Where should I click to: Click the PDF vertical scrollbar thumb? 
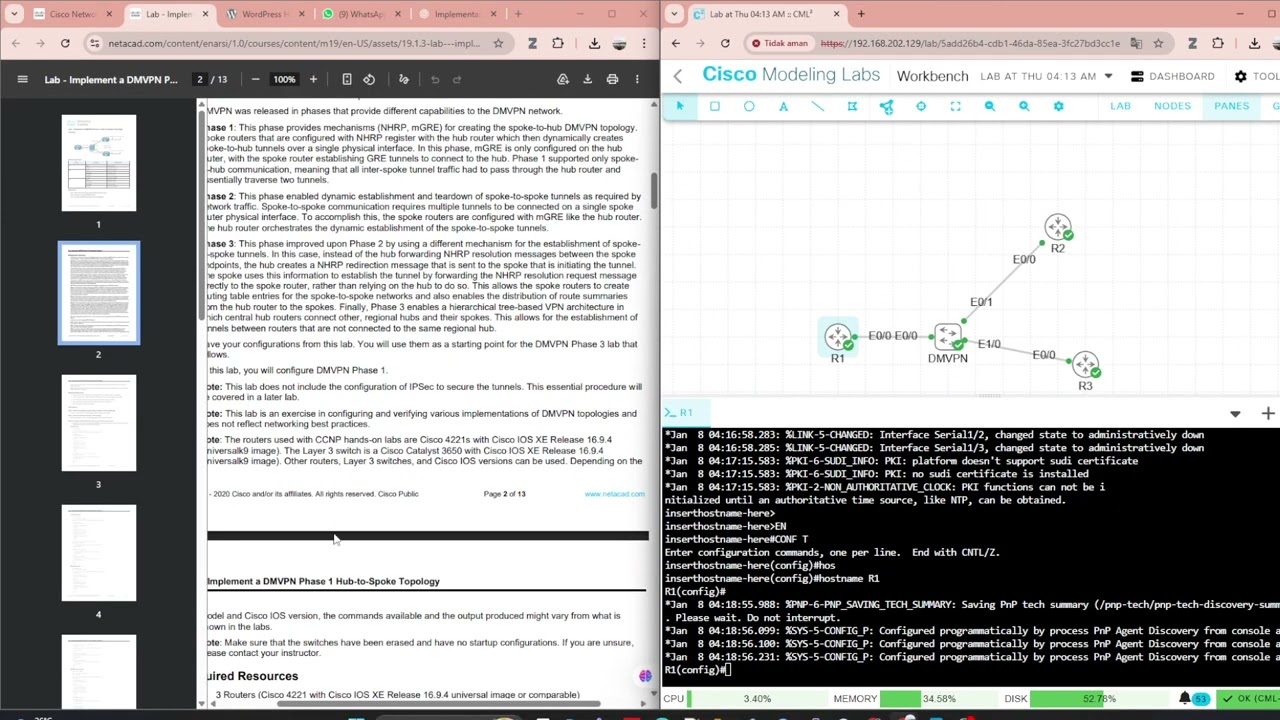(x=654, y=190)
